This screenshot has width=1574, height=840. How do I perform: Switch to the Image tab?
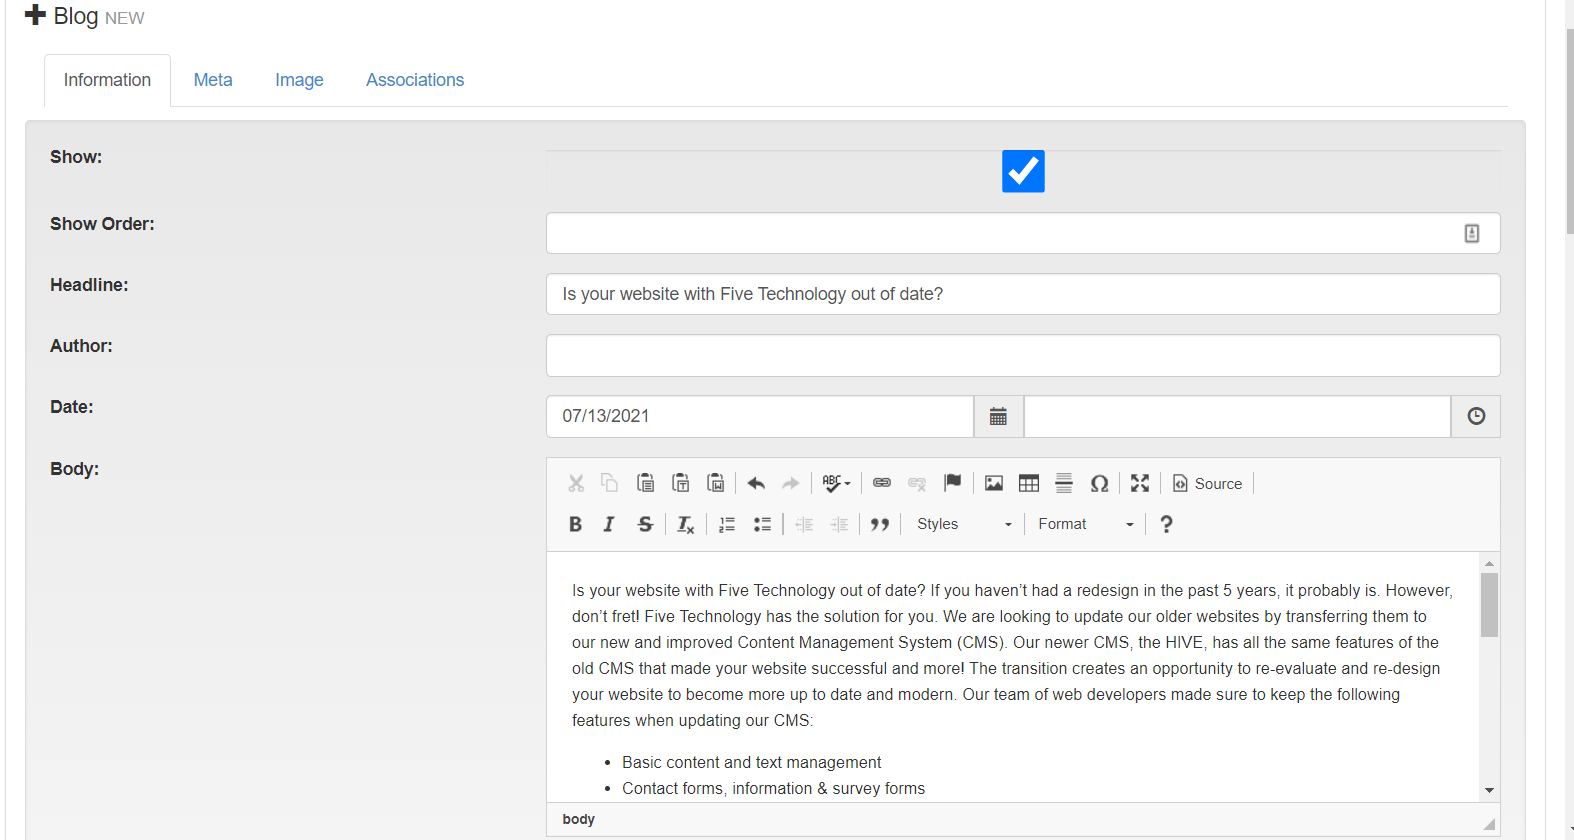tap(299, 80)
